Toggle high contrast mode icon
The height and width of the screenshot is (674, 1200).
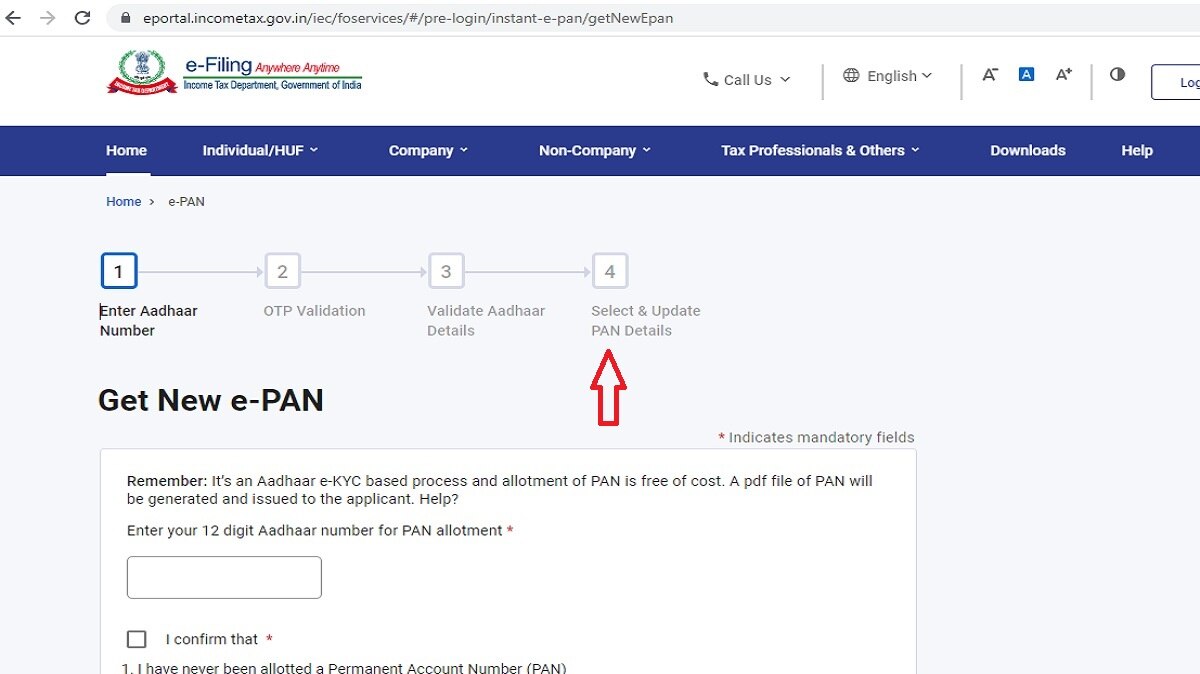[1117, 75]
